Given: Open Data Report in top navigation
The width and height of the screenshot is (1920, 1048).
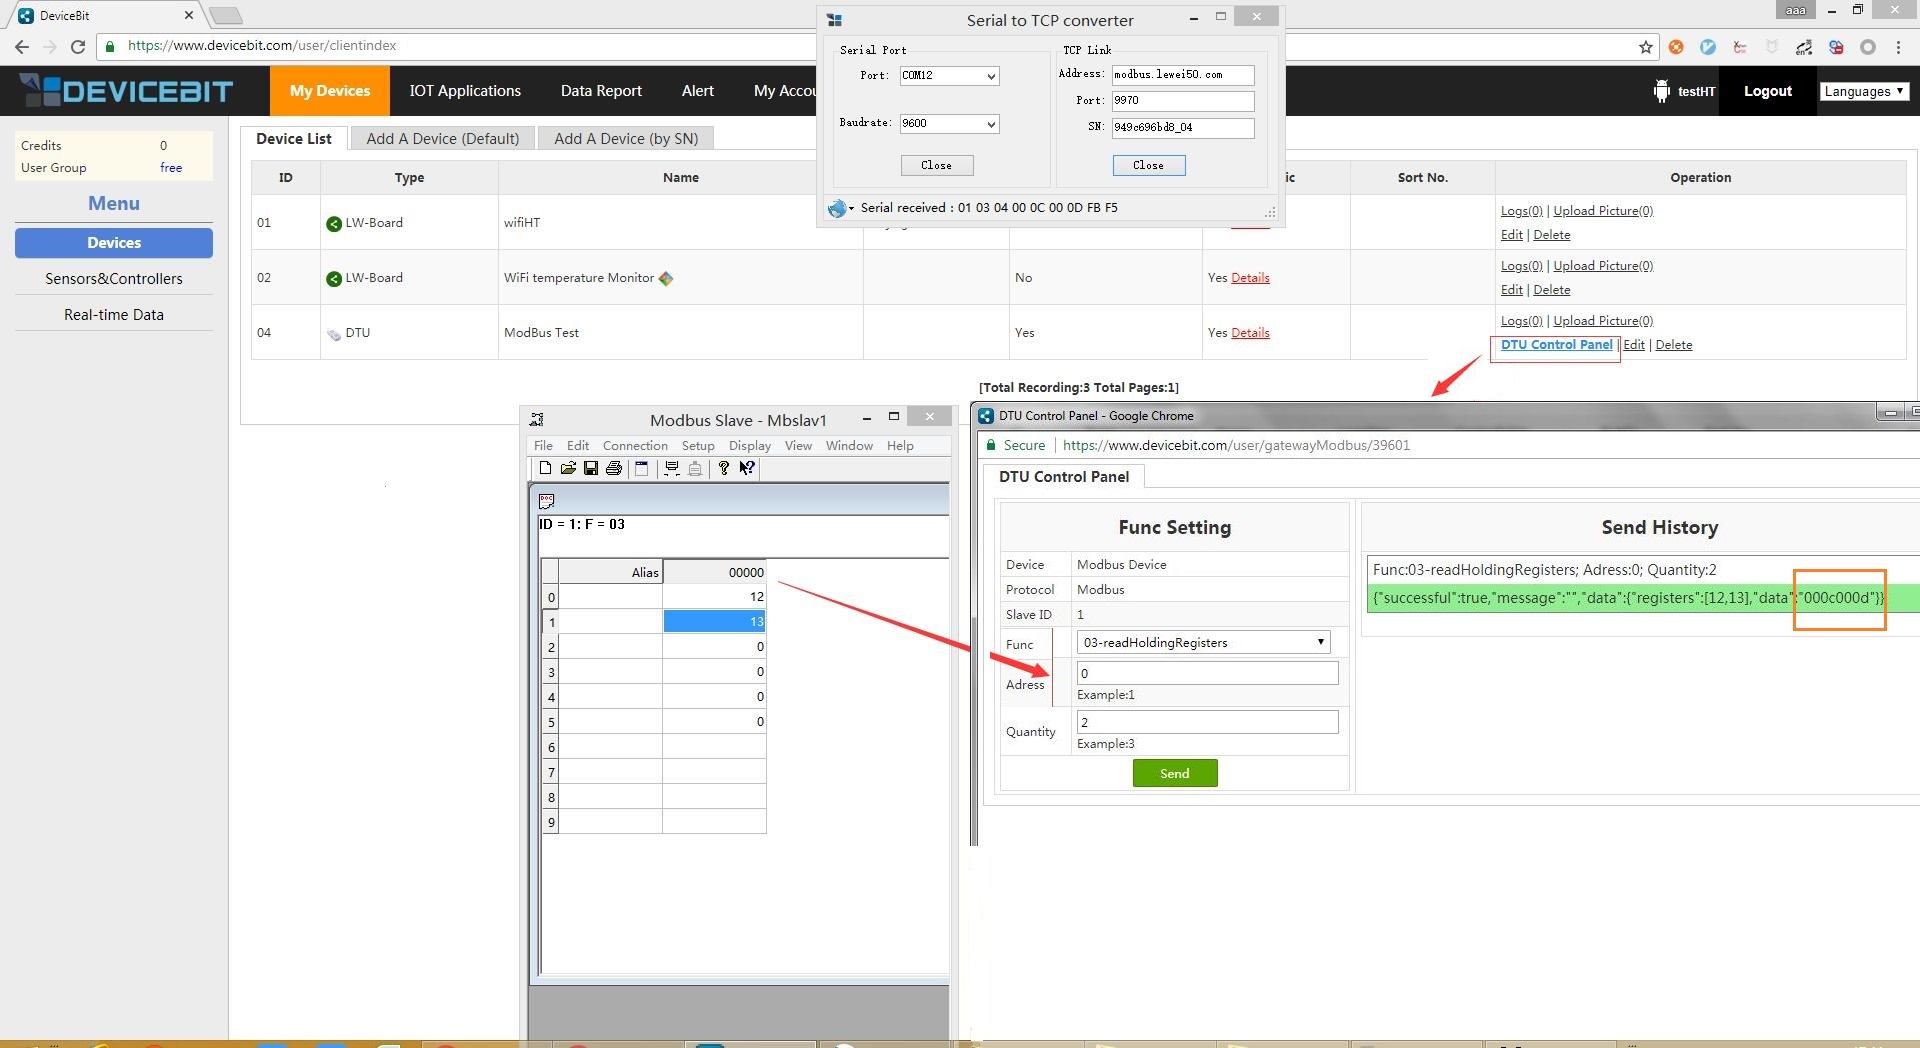Looking at the screenshot, I should click(x=601, y=91).
